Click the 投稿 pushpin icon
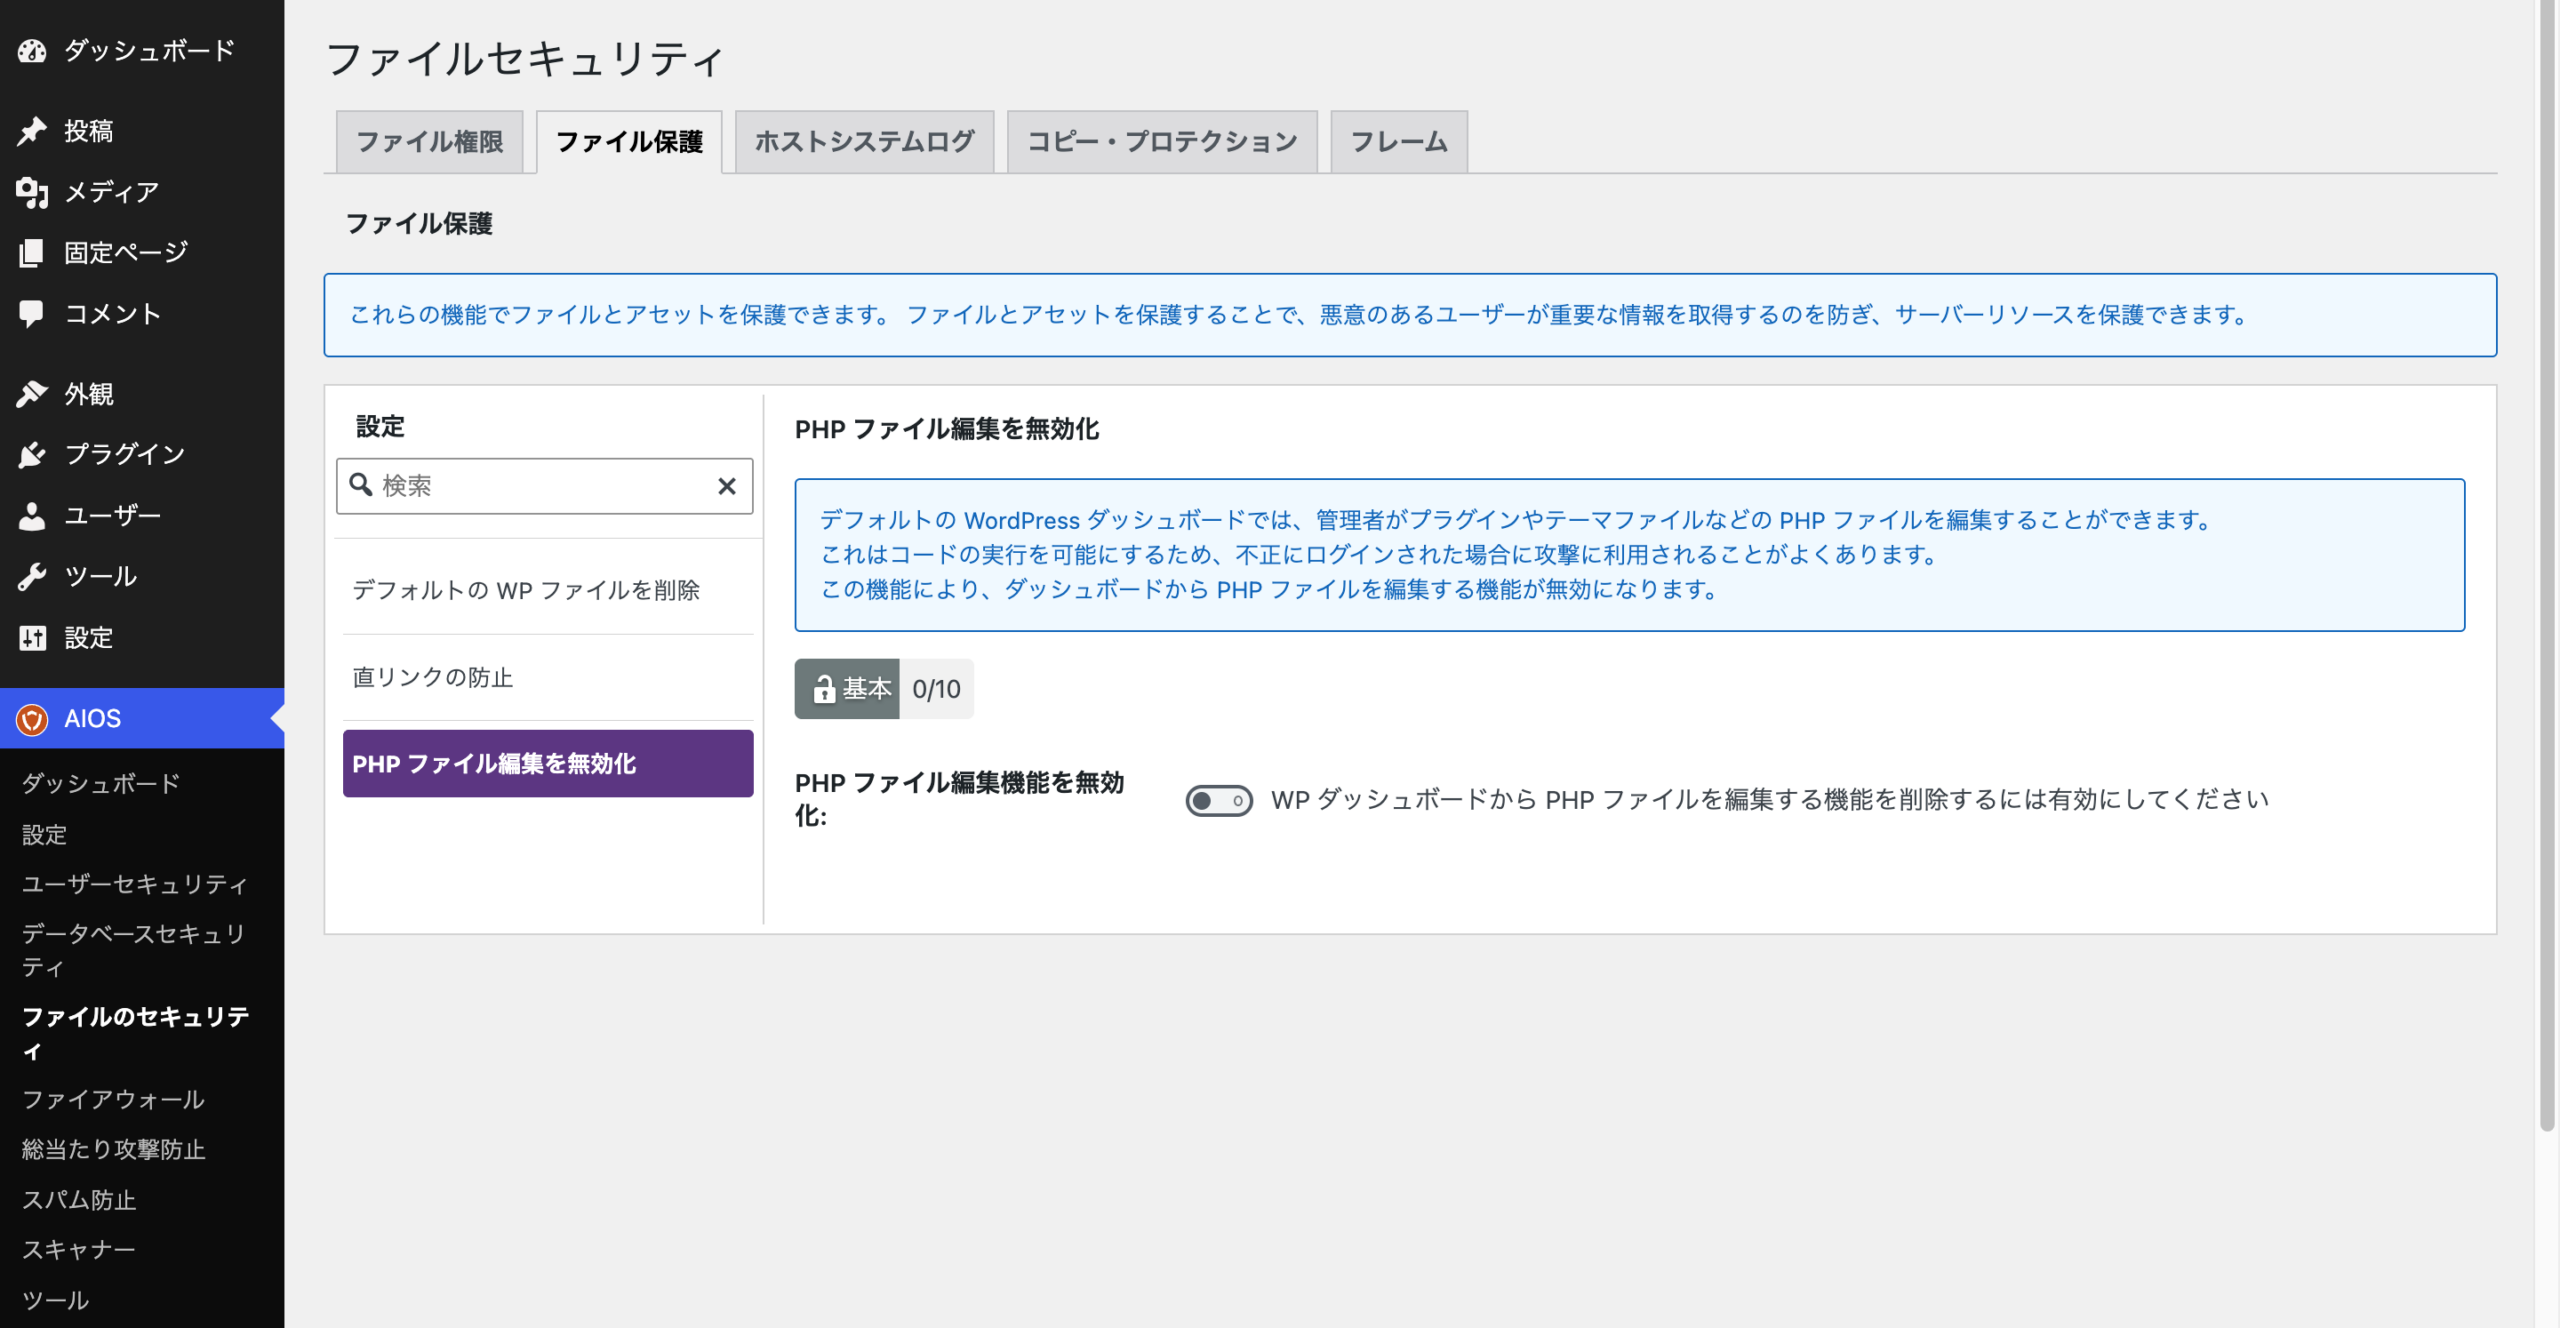2560x1328 pixels. pos(32,131)
